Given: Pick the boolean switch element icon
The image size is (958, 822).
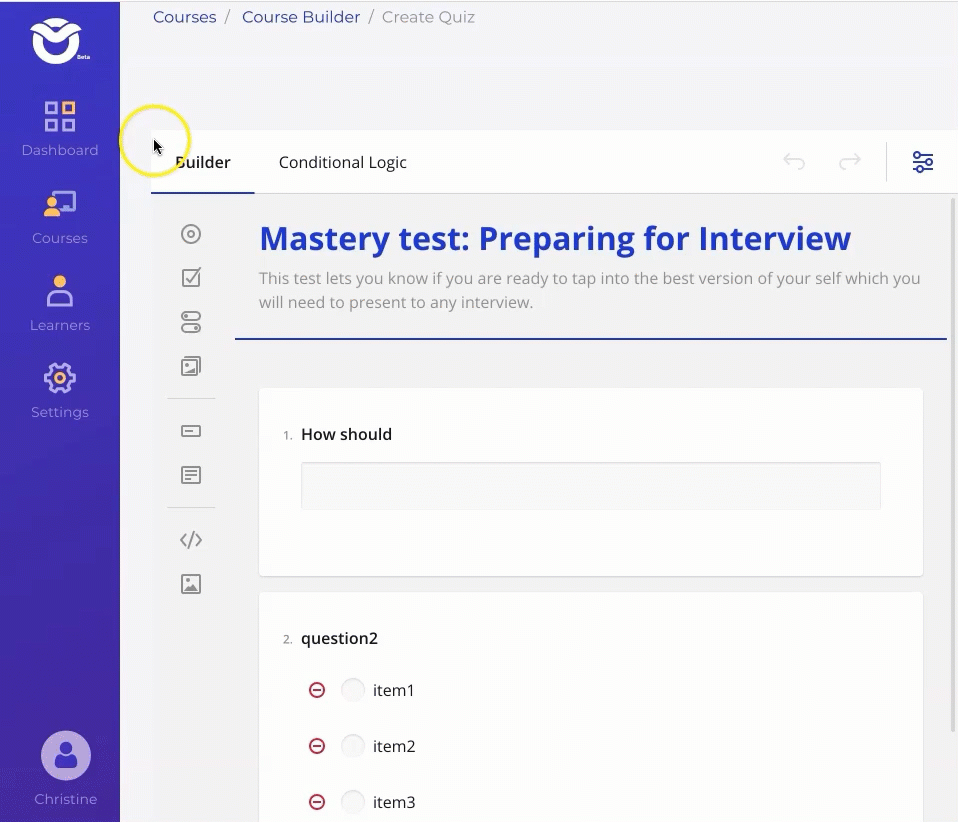Looking at the screenshot, I should [x=191, y=322].
